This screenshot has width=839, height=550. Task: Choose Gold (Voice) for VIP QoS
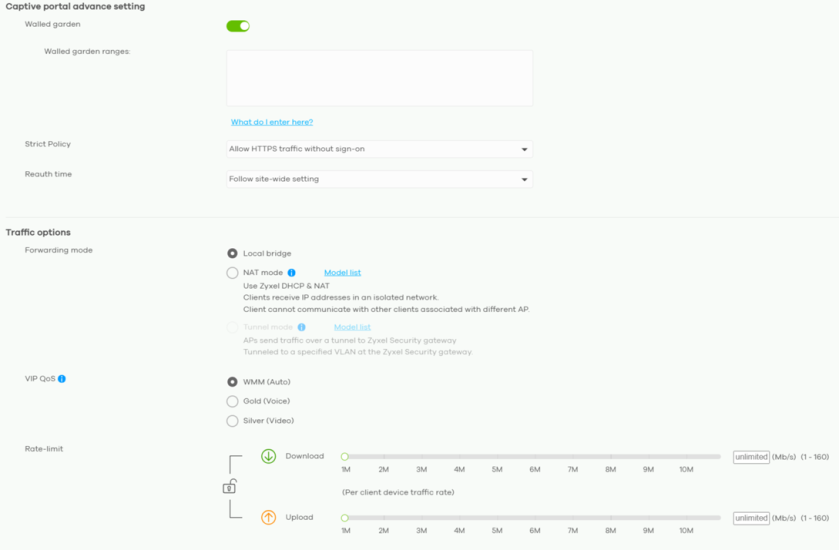click(x=232, y=401)
